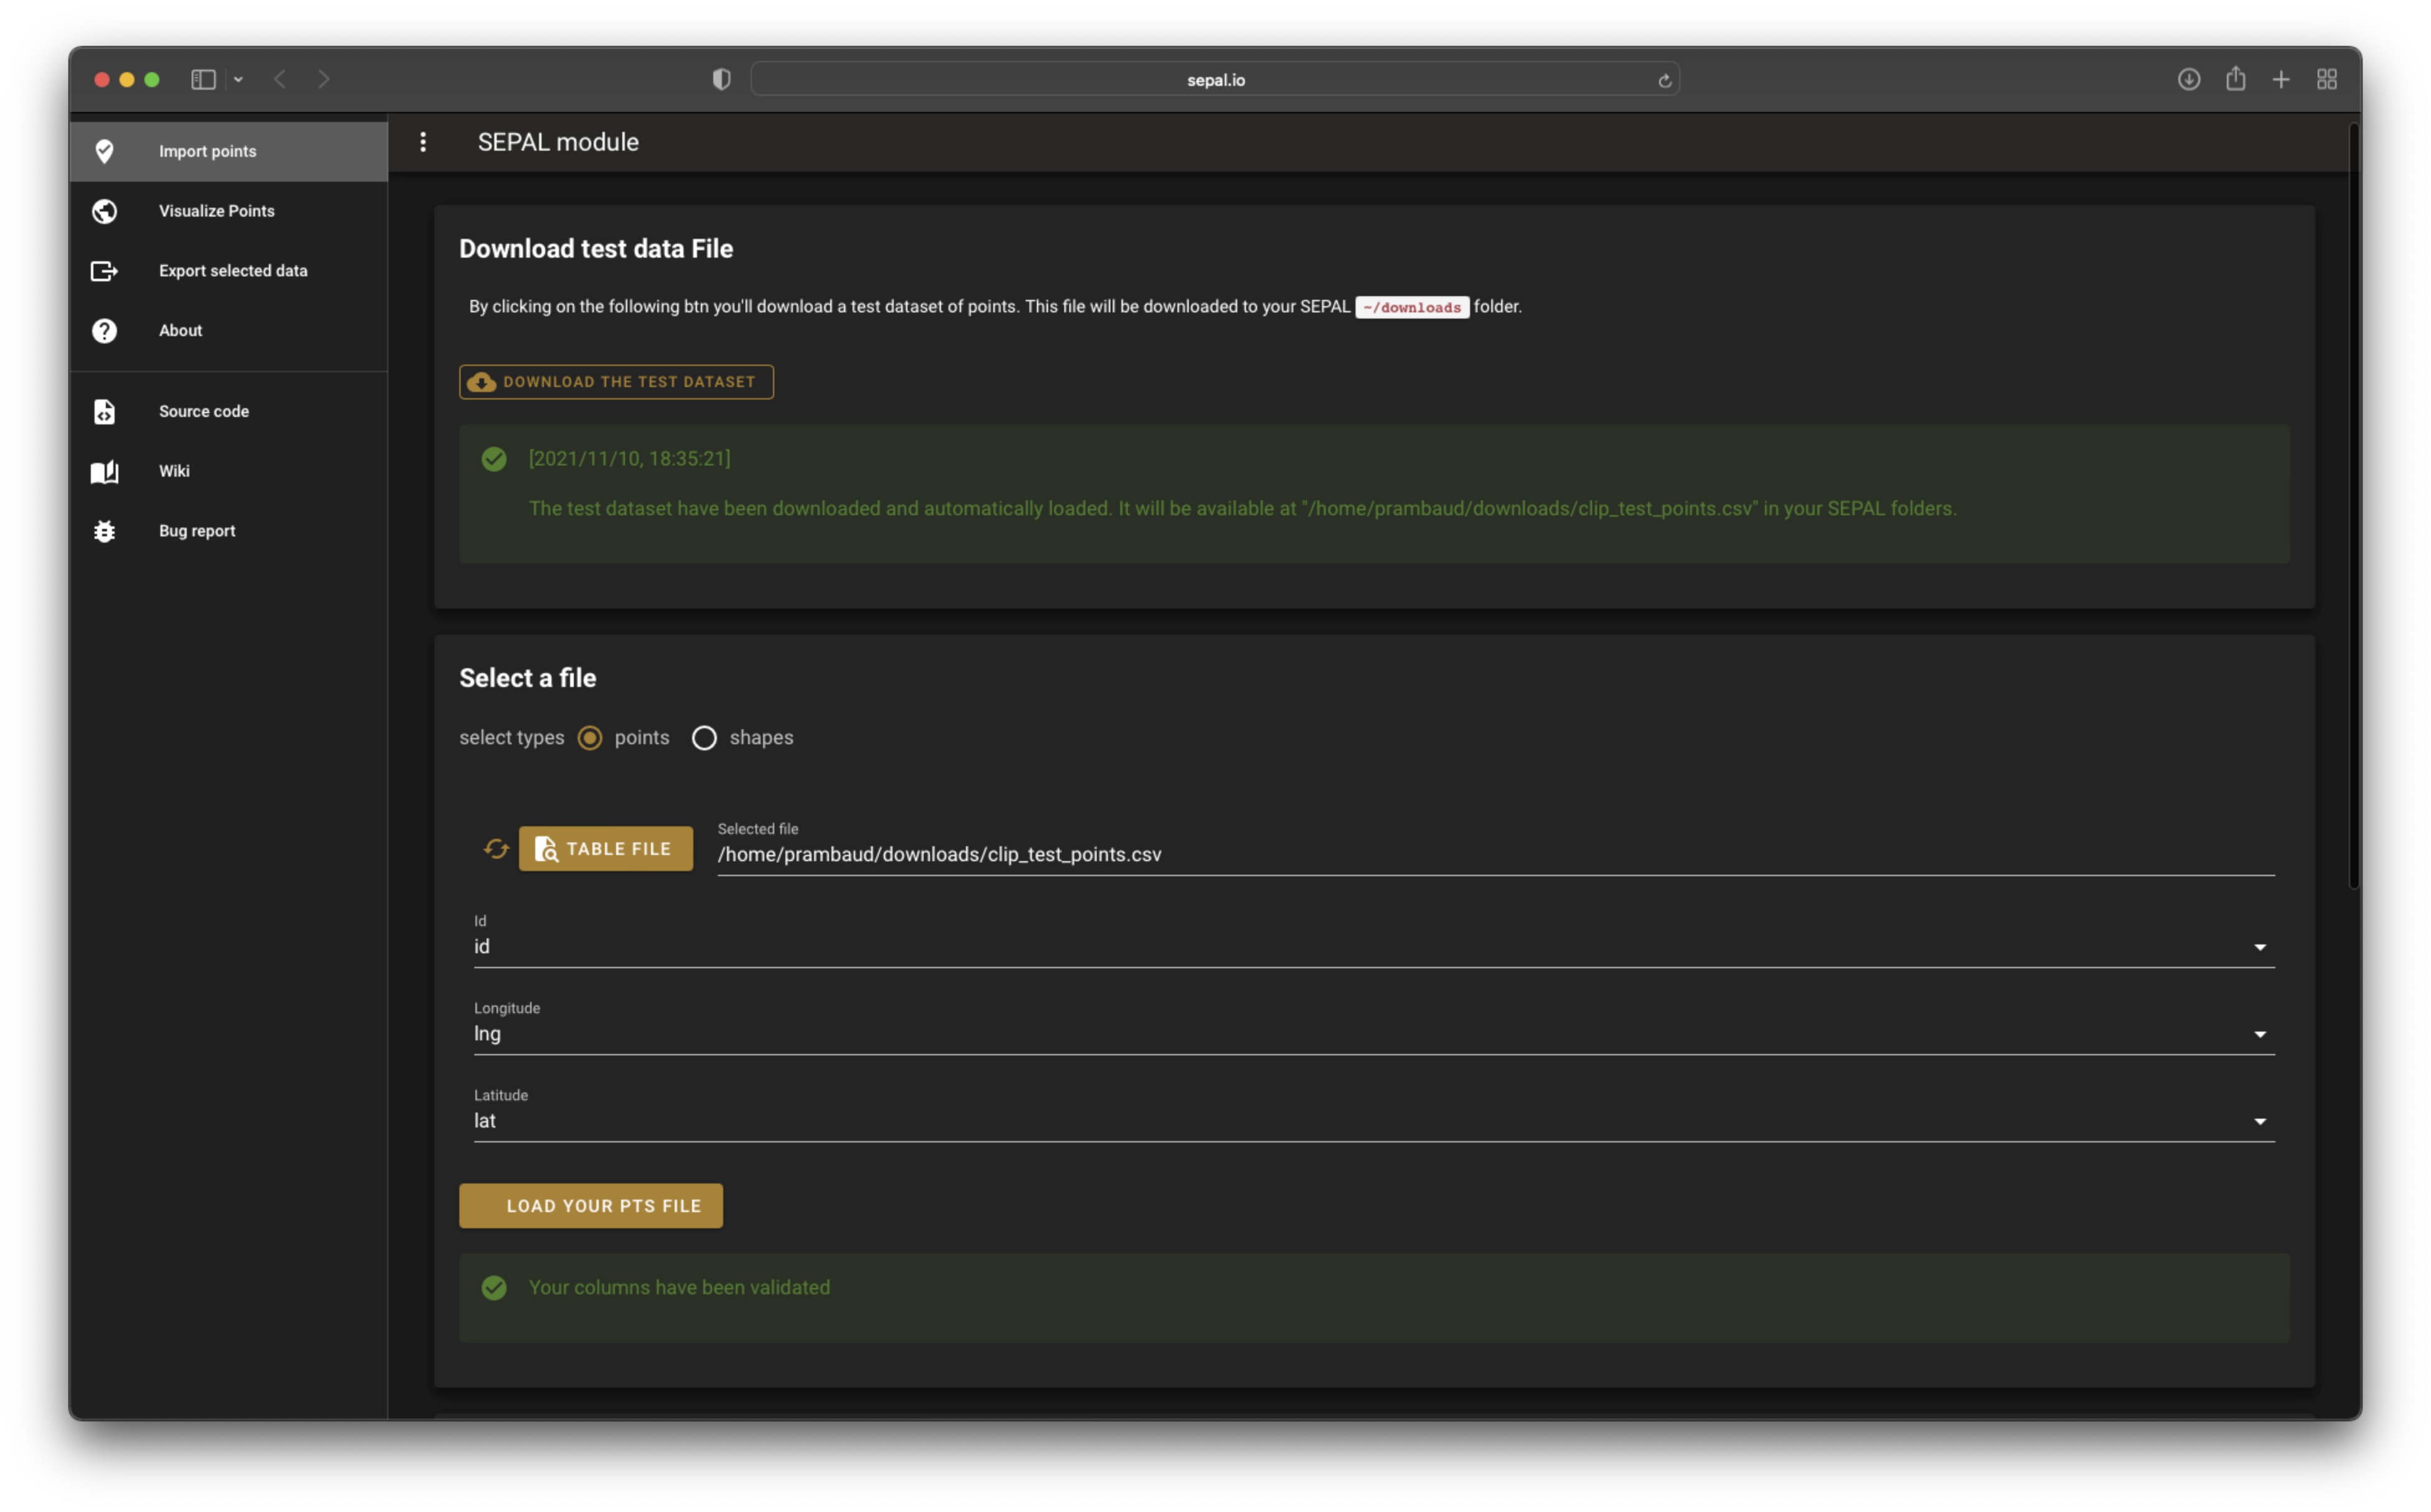The width and height of the screenshot is (2431, 1512).
Task: Open the Longitude column dropdown
Action: point(2259,1034)
